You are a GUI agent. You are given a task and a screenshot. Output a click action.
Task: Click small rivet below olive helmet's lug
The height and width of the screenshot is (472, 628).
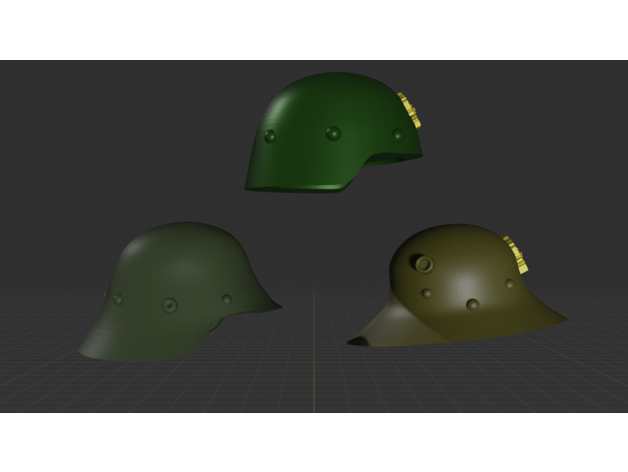427,293
